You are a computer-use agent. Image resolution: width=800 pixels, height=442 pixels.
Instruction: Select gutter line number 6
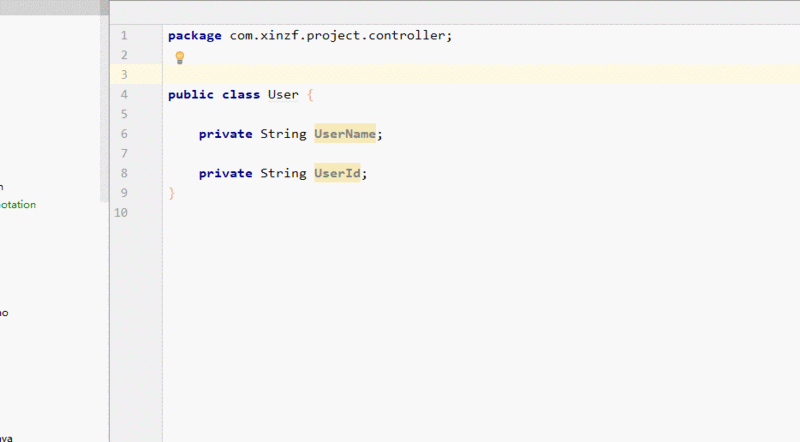click(123, 134)
